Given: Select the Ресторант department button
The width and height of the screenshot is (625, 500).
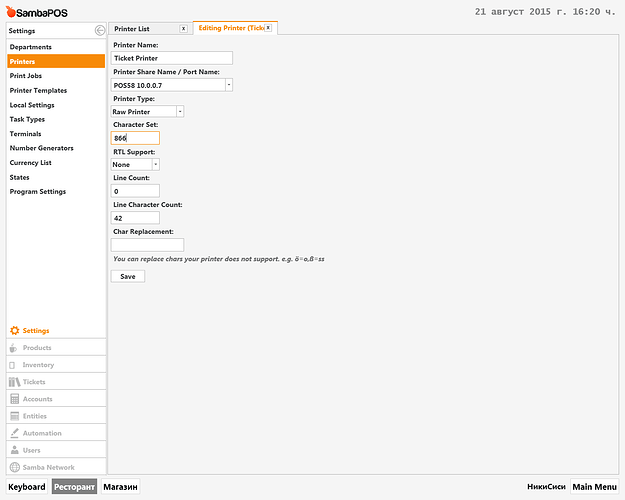Looking at the screenshot, I should point(74,487).
